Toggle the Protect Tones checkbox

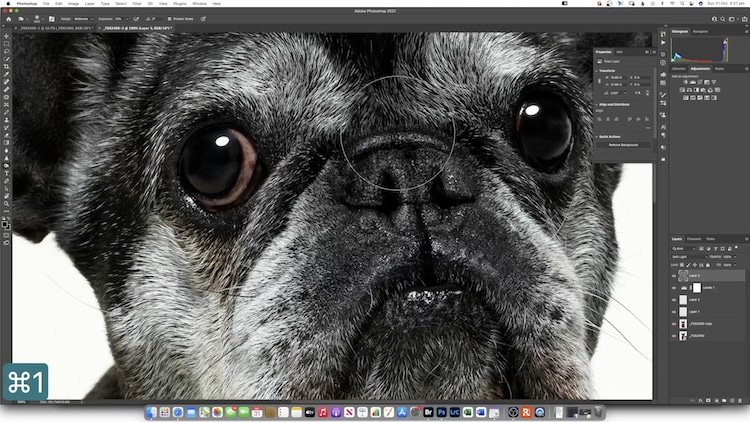tap(168, 18)
